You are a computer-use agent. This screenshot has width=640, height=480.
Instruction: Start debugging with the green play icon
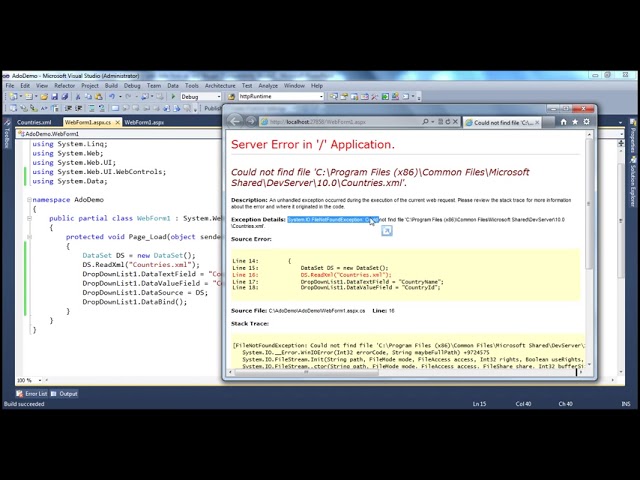[x=173, y=97]
